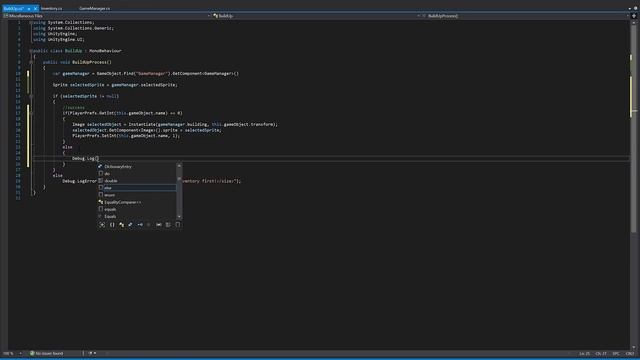The height and width of the screenshot is (360, 640).
Task: Click the 'var gameManager' code line
Action: (146, 73)
